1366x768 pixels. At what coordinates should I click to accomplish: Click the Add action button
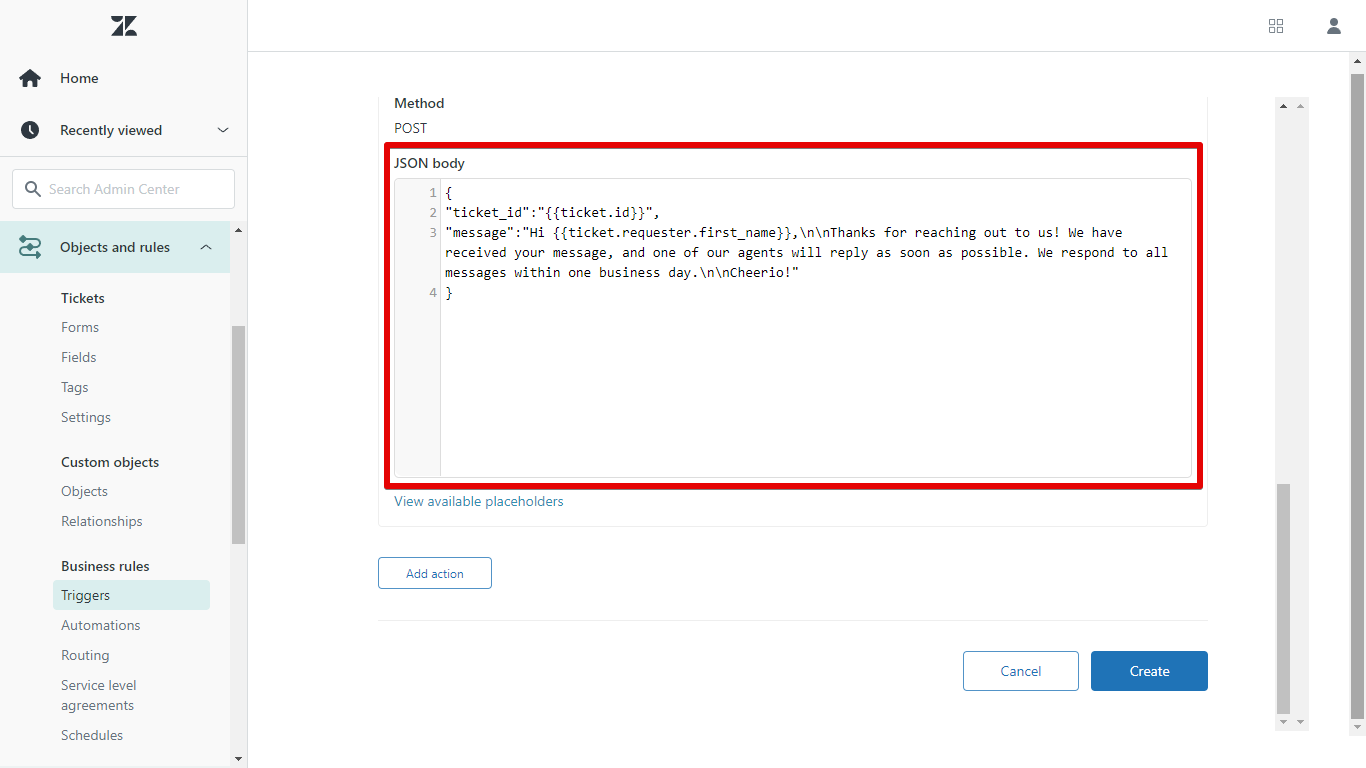435,573
